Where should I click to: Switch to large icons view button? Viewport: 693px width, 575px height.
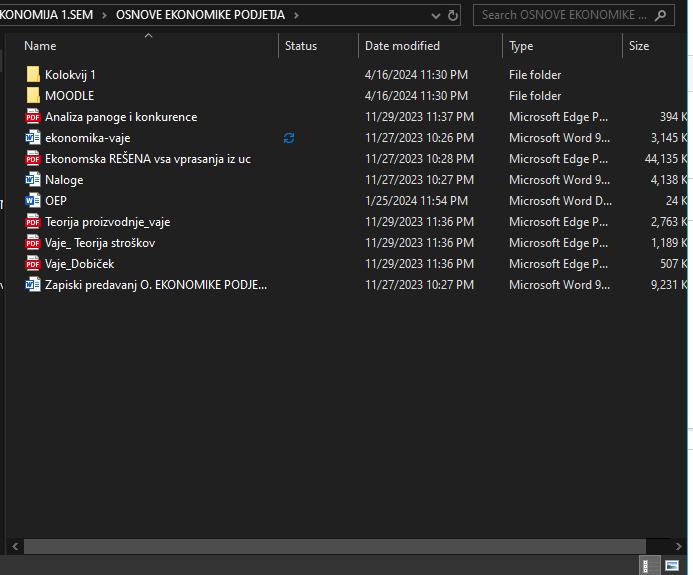click(673, 566)
